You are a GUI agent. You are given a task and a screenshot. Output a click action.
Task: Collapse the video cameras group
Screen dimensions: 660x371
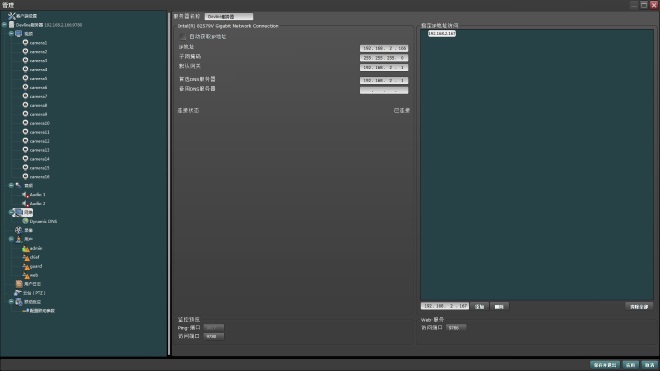[11, 33]
